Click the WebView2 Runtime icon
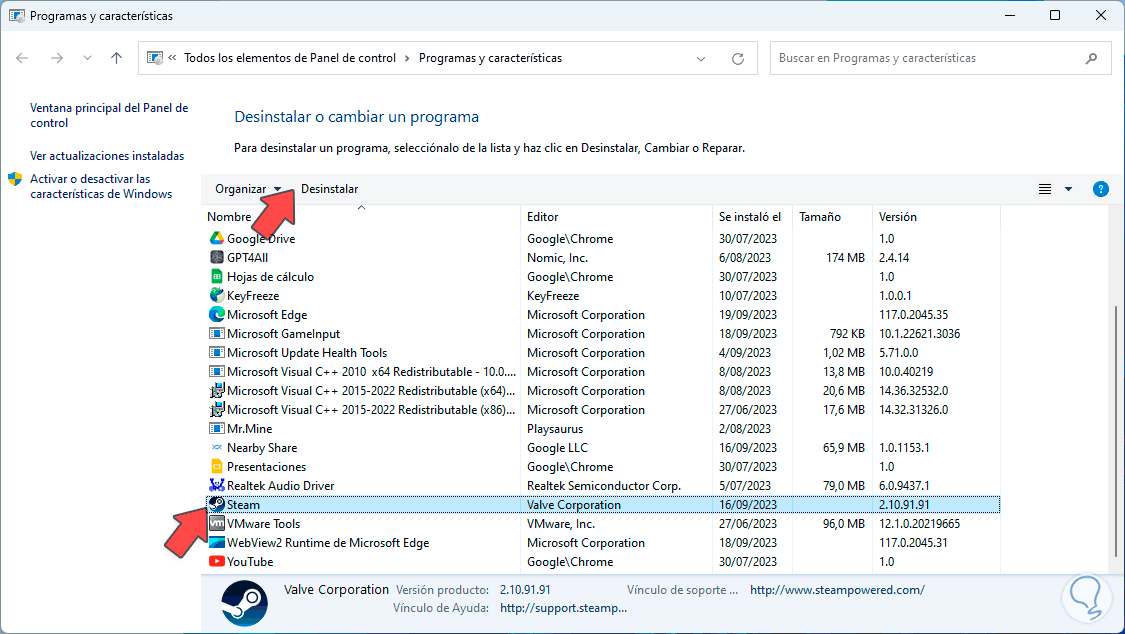This screenshot has width=1125, height=634. (216, 542)
